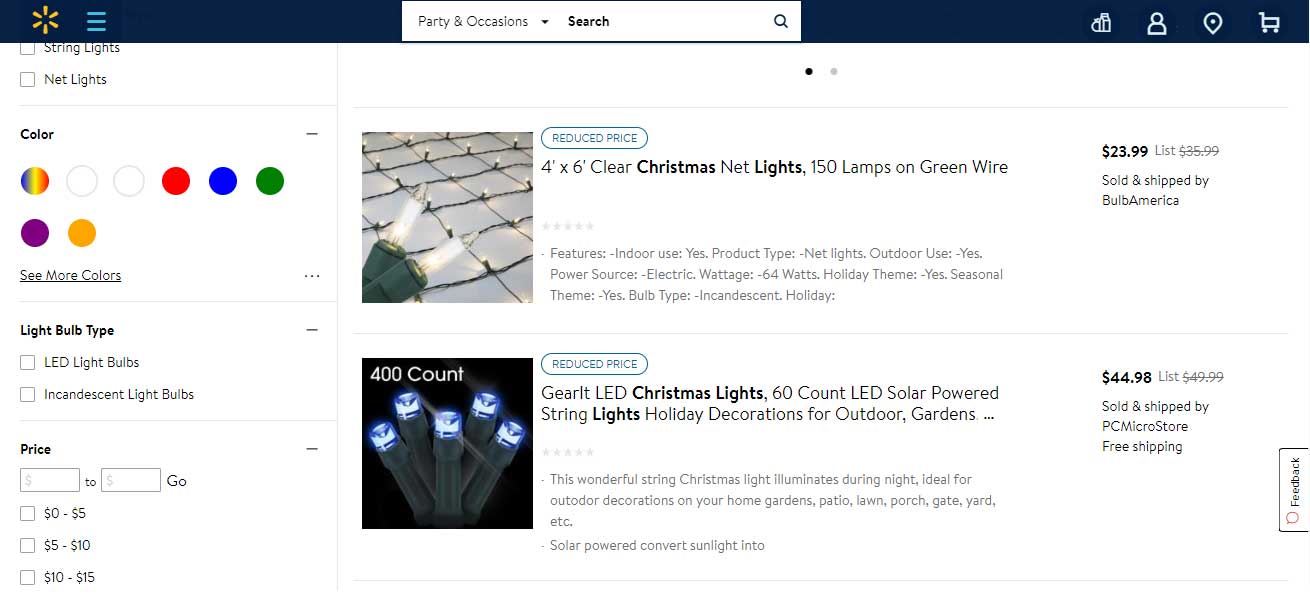The image size is (1310, 596).
Task: Click the Feedback side tab
Action: 1294,489
